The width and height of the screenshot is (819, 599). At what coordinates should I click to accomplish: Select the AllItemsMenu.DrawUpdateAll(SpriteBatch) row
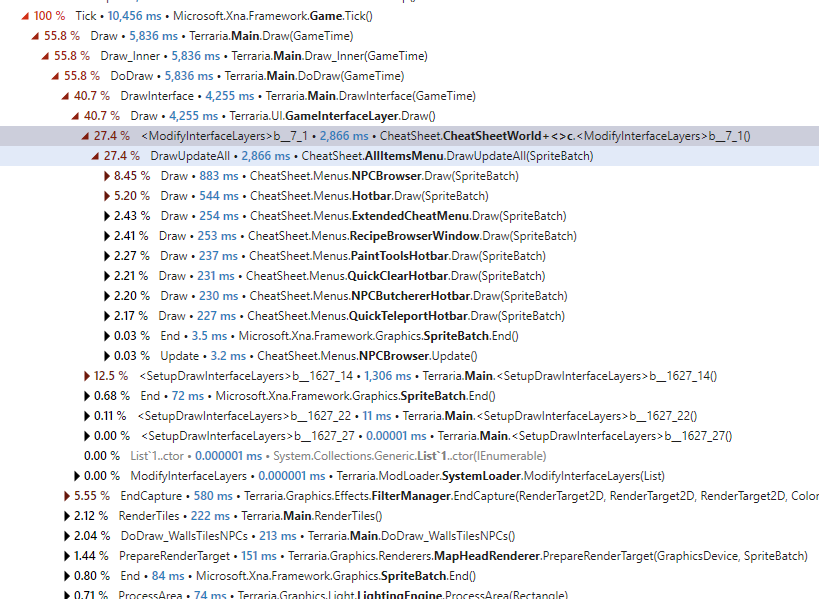tap(410, 156)
